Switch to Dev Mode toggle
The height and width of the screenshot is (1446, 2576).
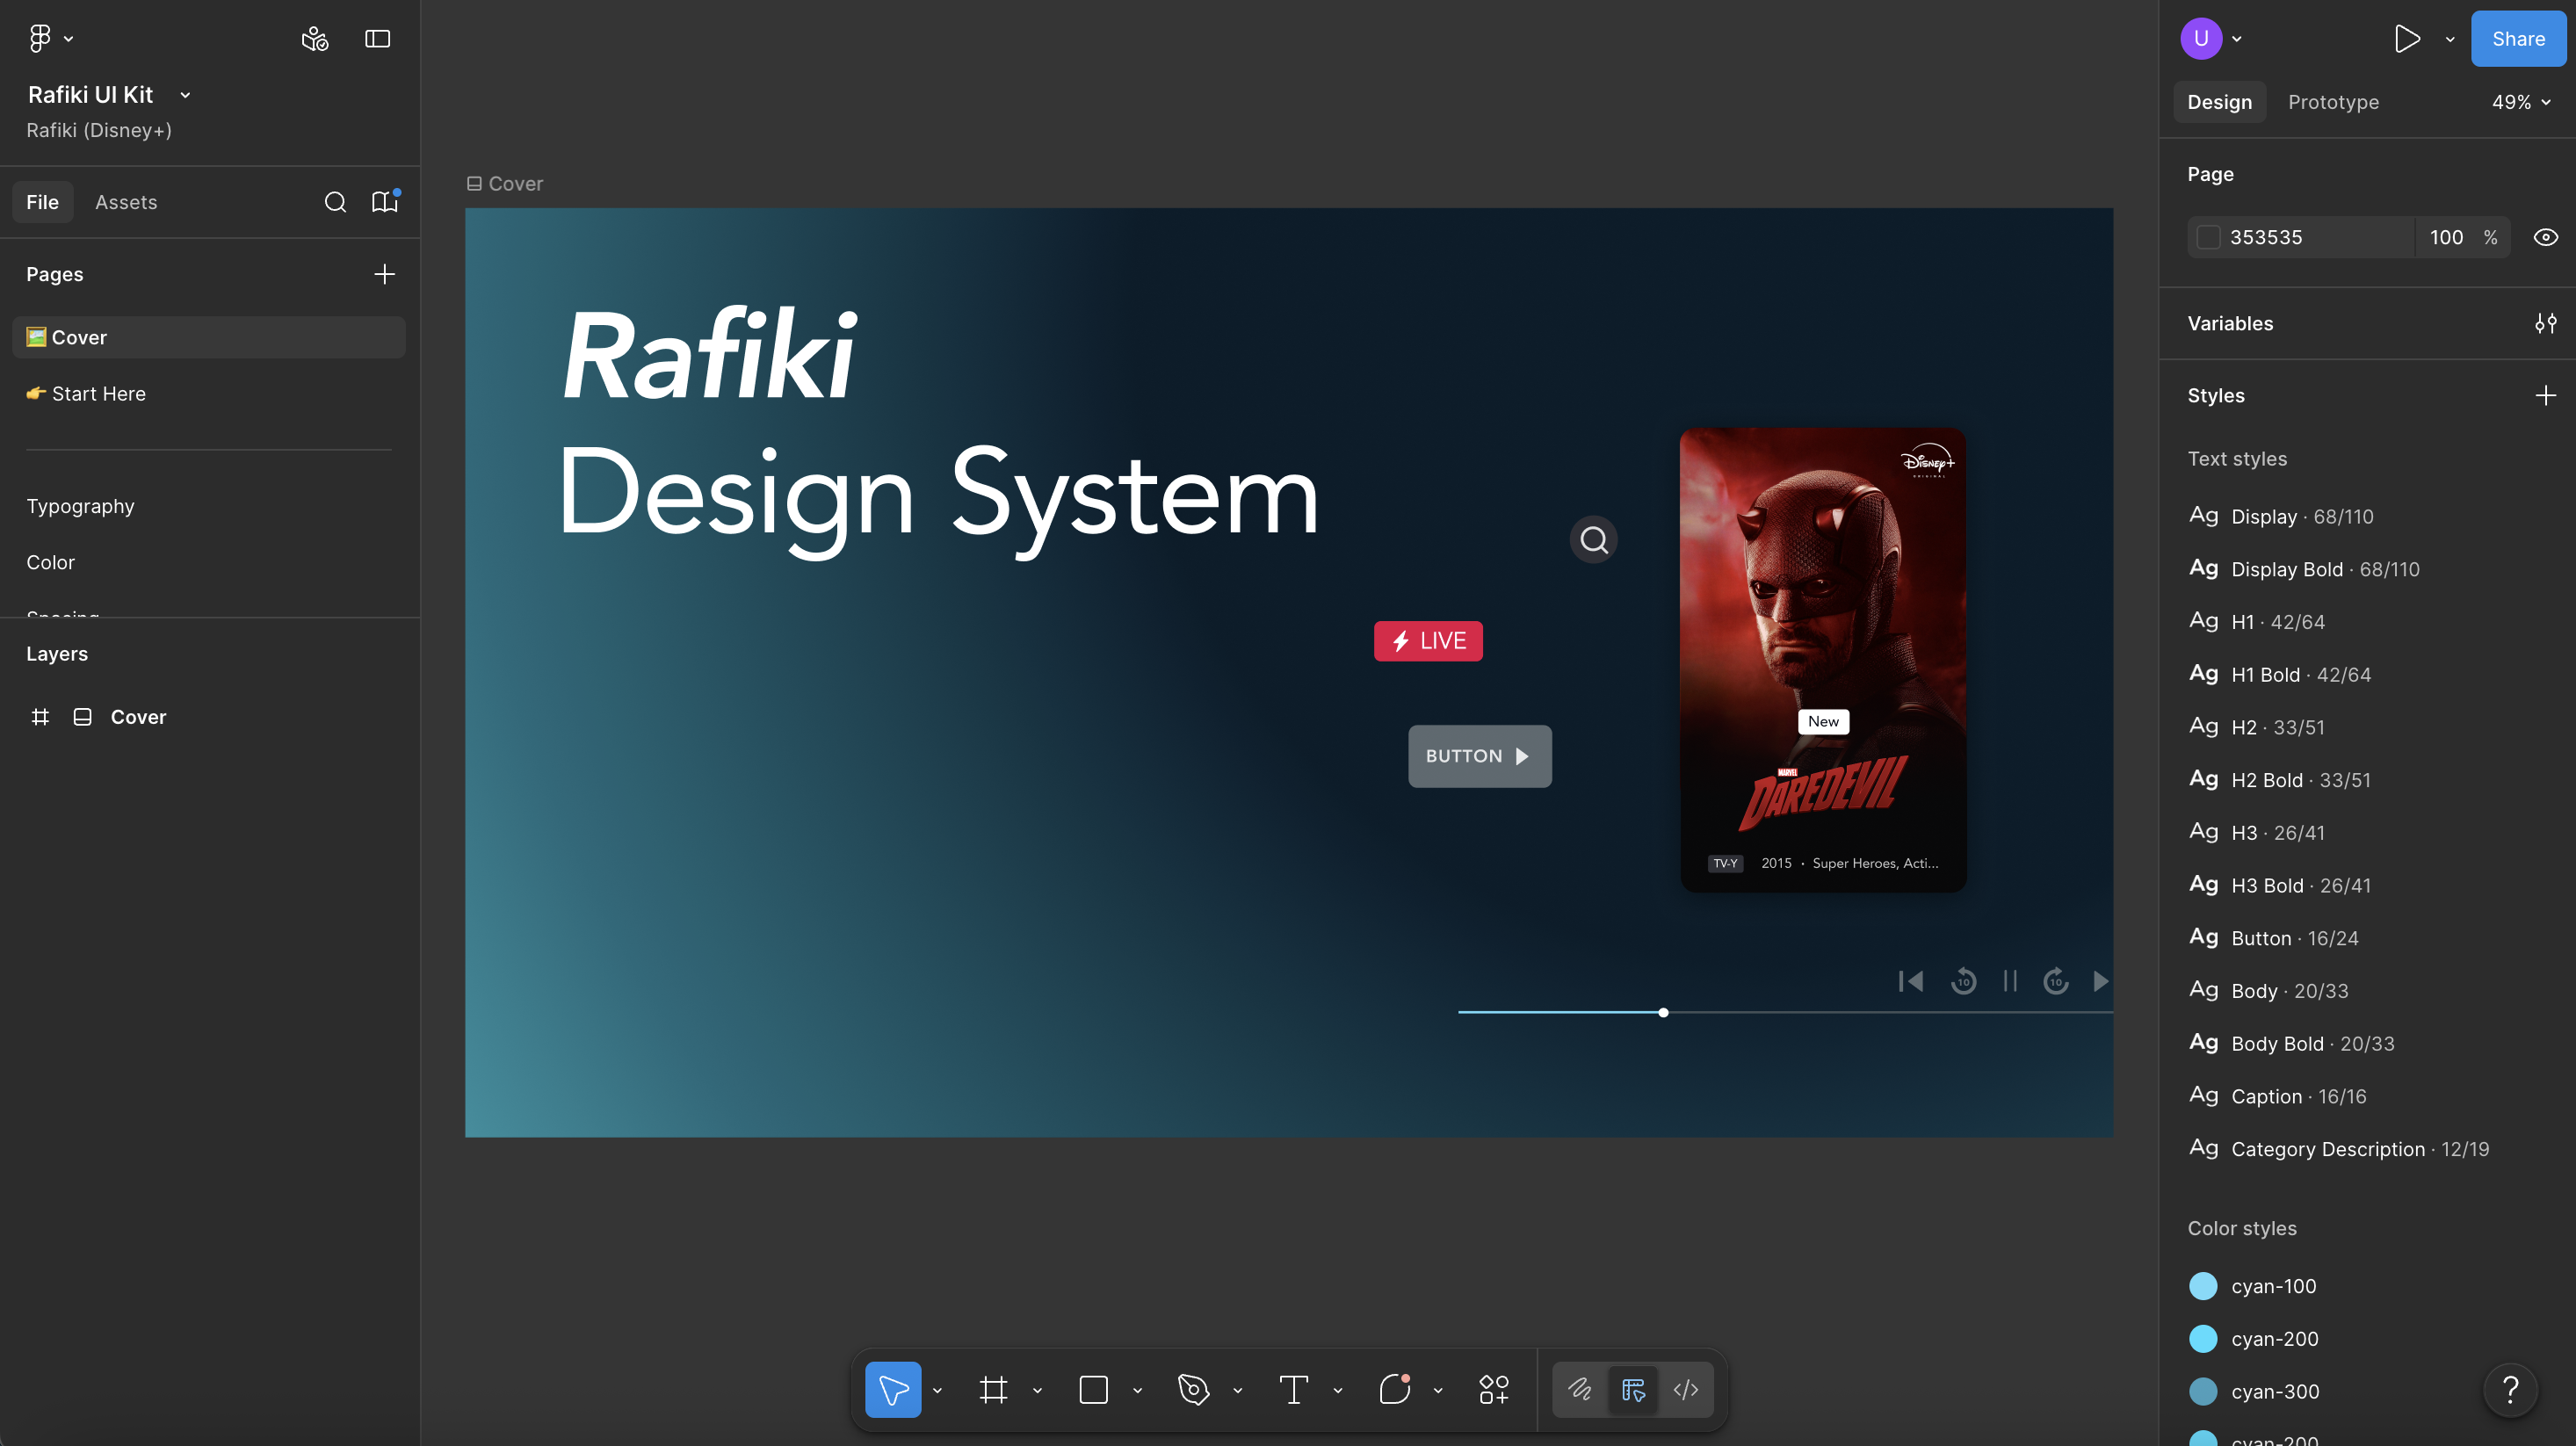1685,1389
